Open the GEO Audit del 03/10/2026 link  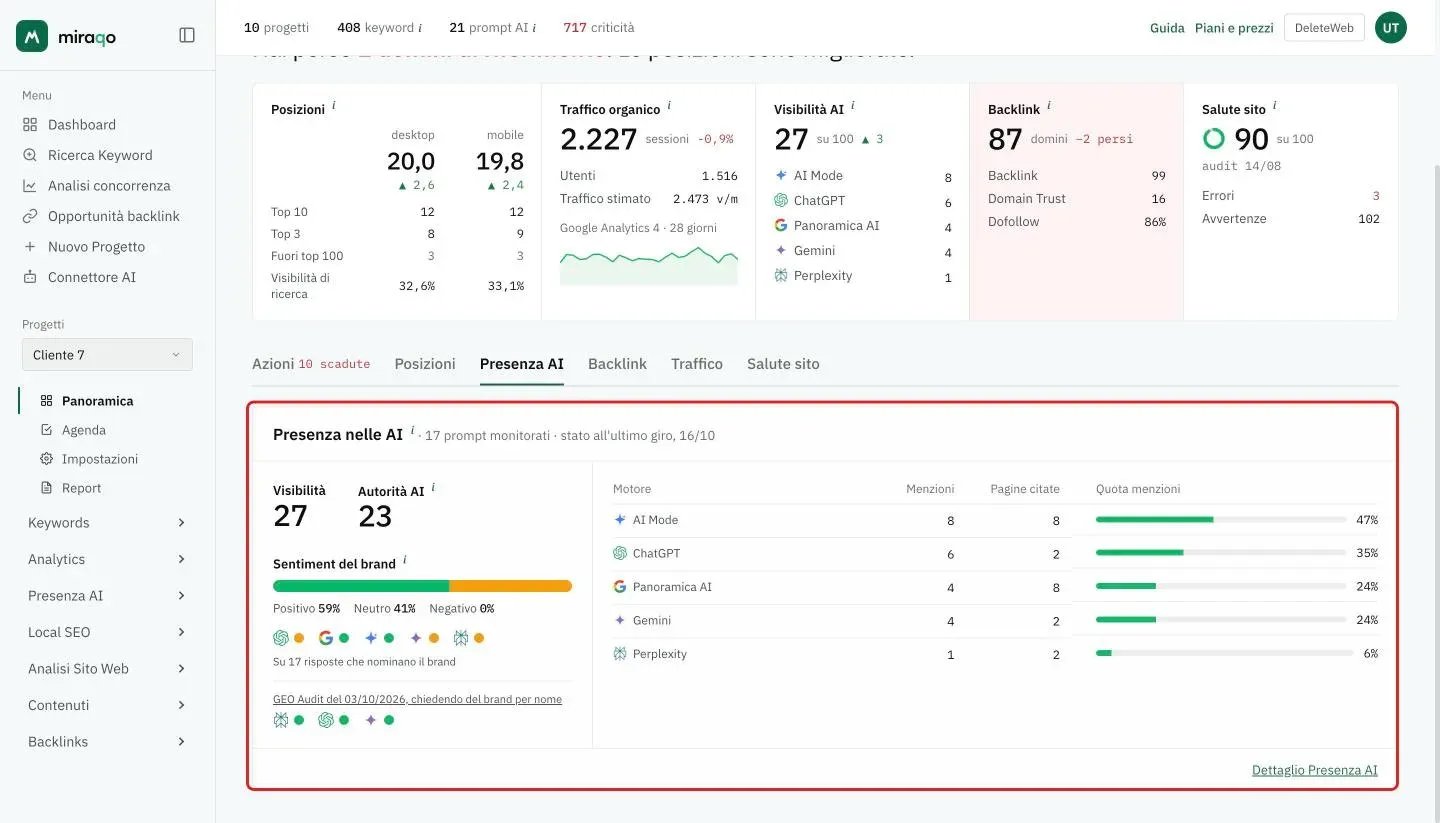417,699
